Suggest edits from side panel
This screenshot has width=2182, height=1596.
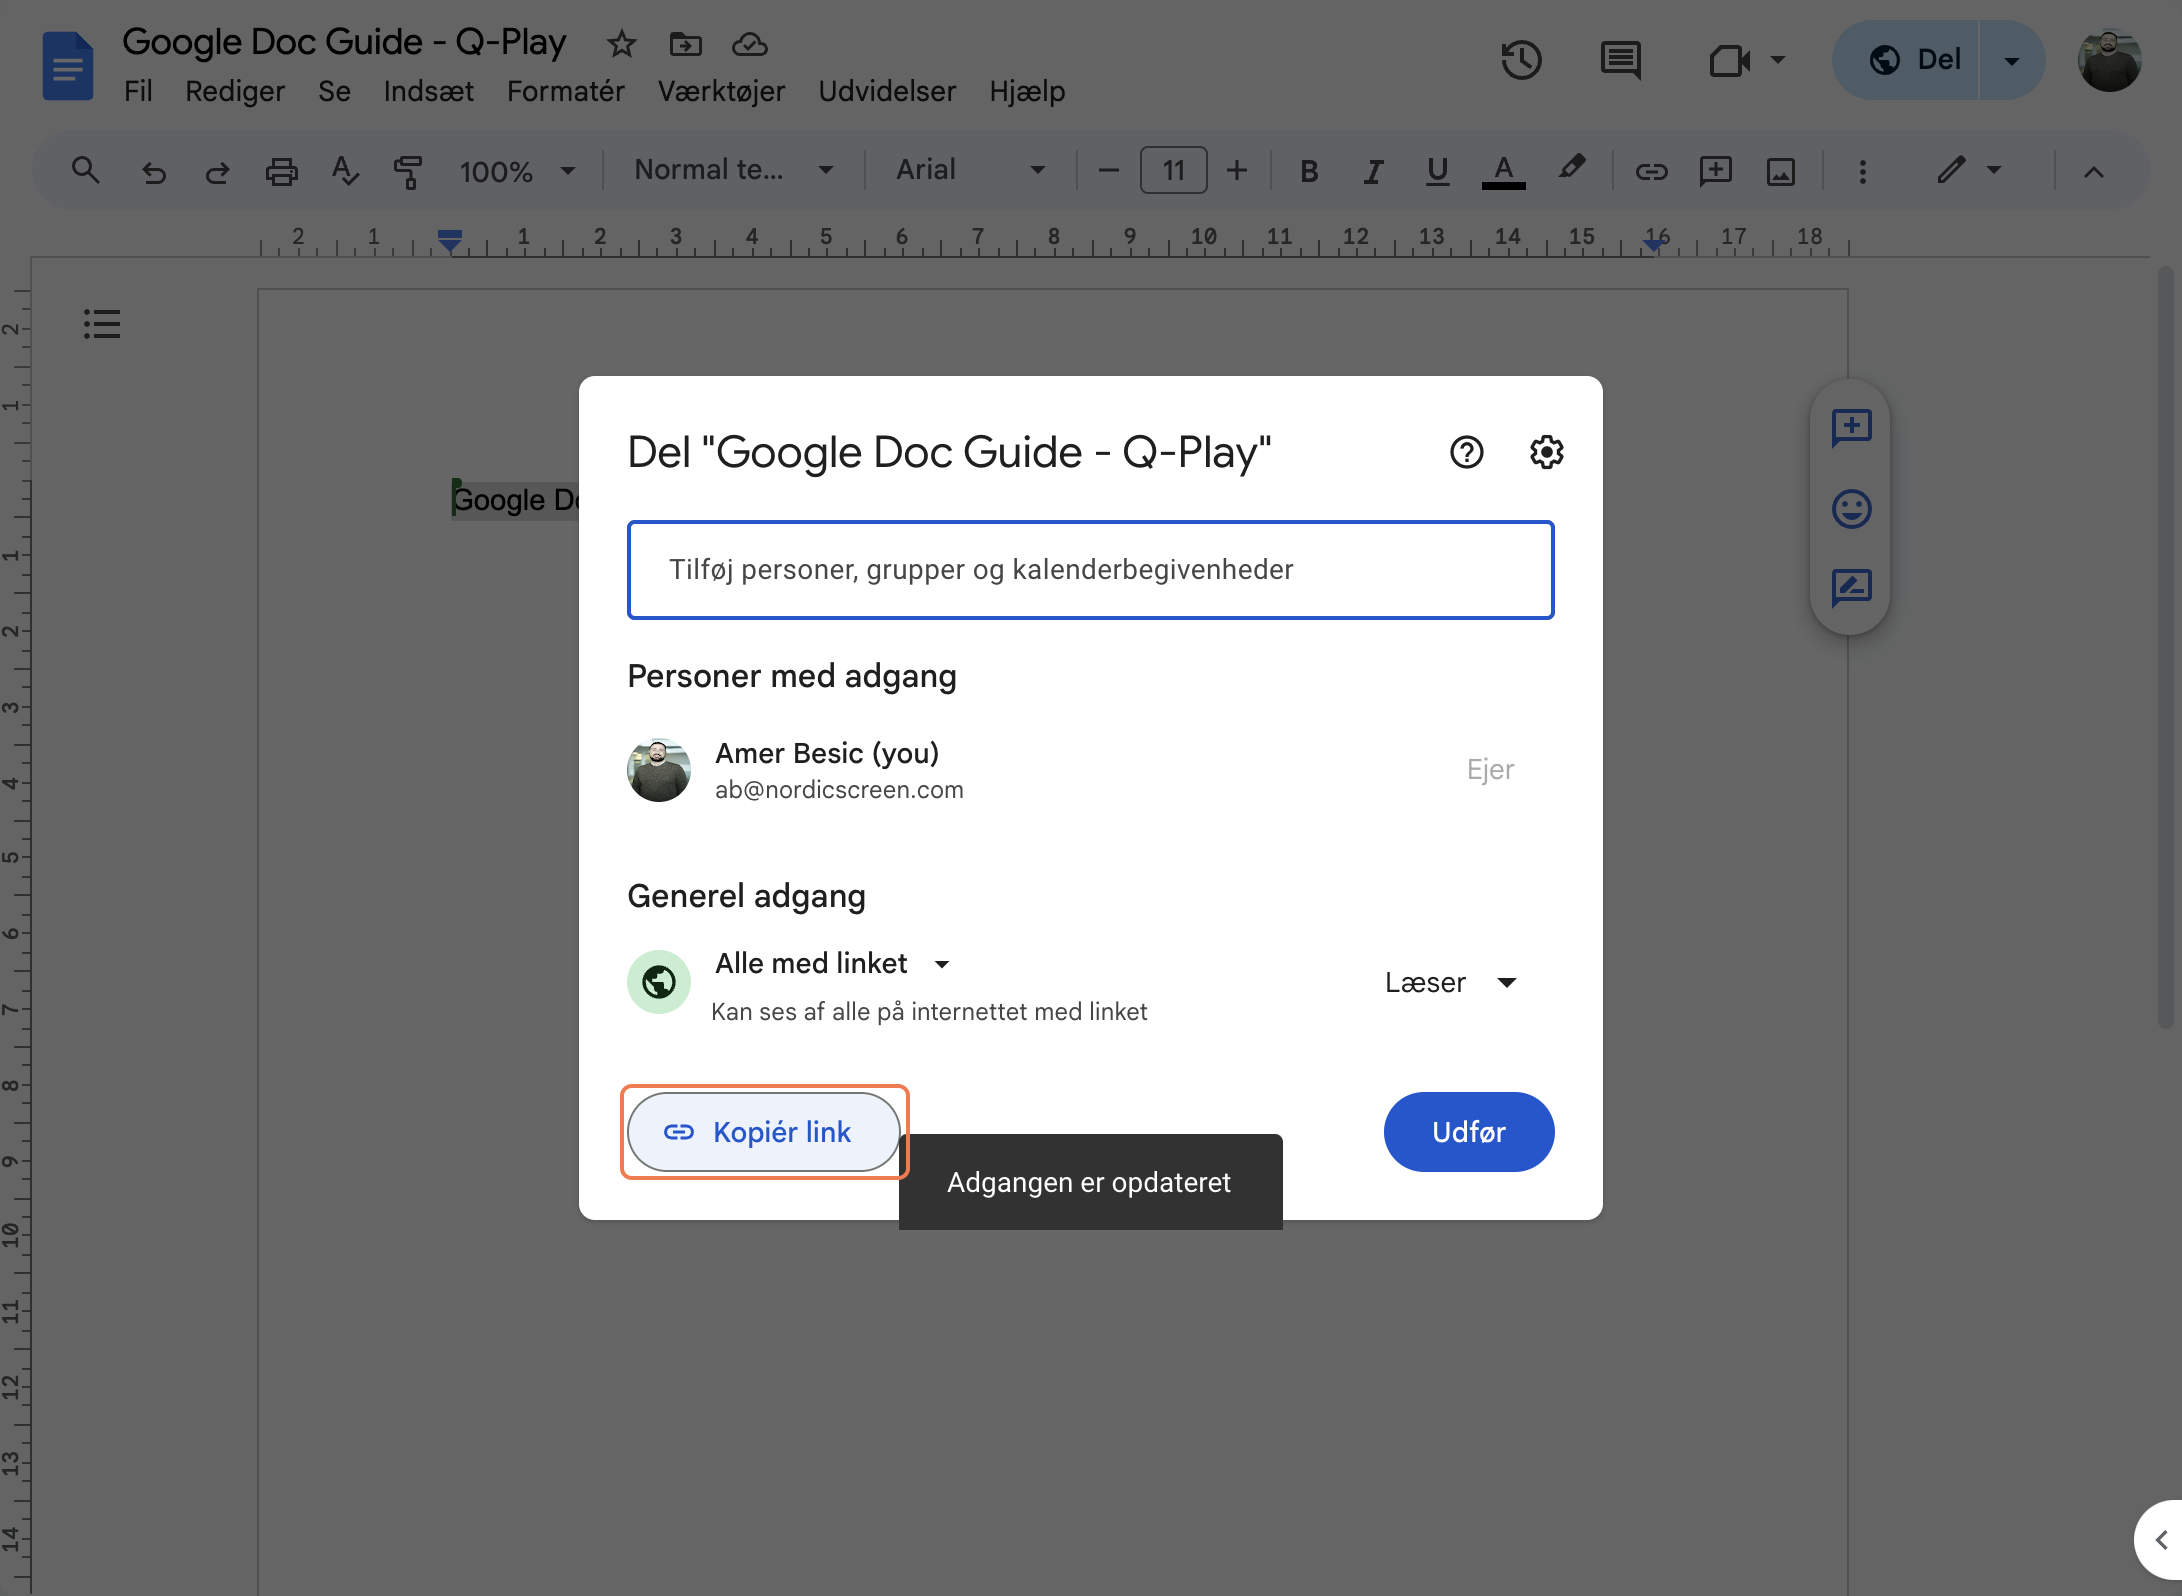click(1851, 587)
